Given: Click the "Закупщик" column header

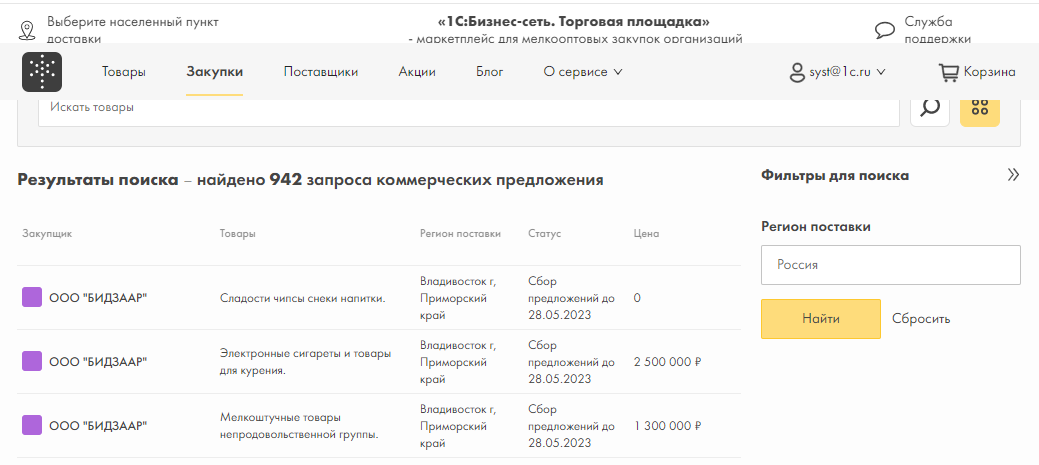Looking at the screenshot, I should click(x=47, y=233).
